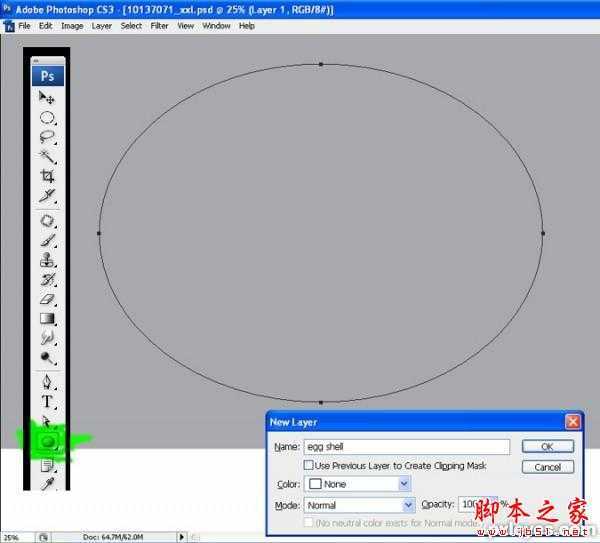Image resolution: width=600 pixels, height=543 pixels.
Task: Enable Use Previous Layer clipping mask
Action: tap(308, 465)
